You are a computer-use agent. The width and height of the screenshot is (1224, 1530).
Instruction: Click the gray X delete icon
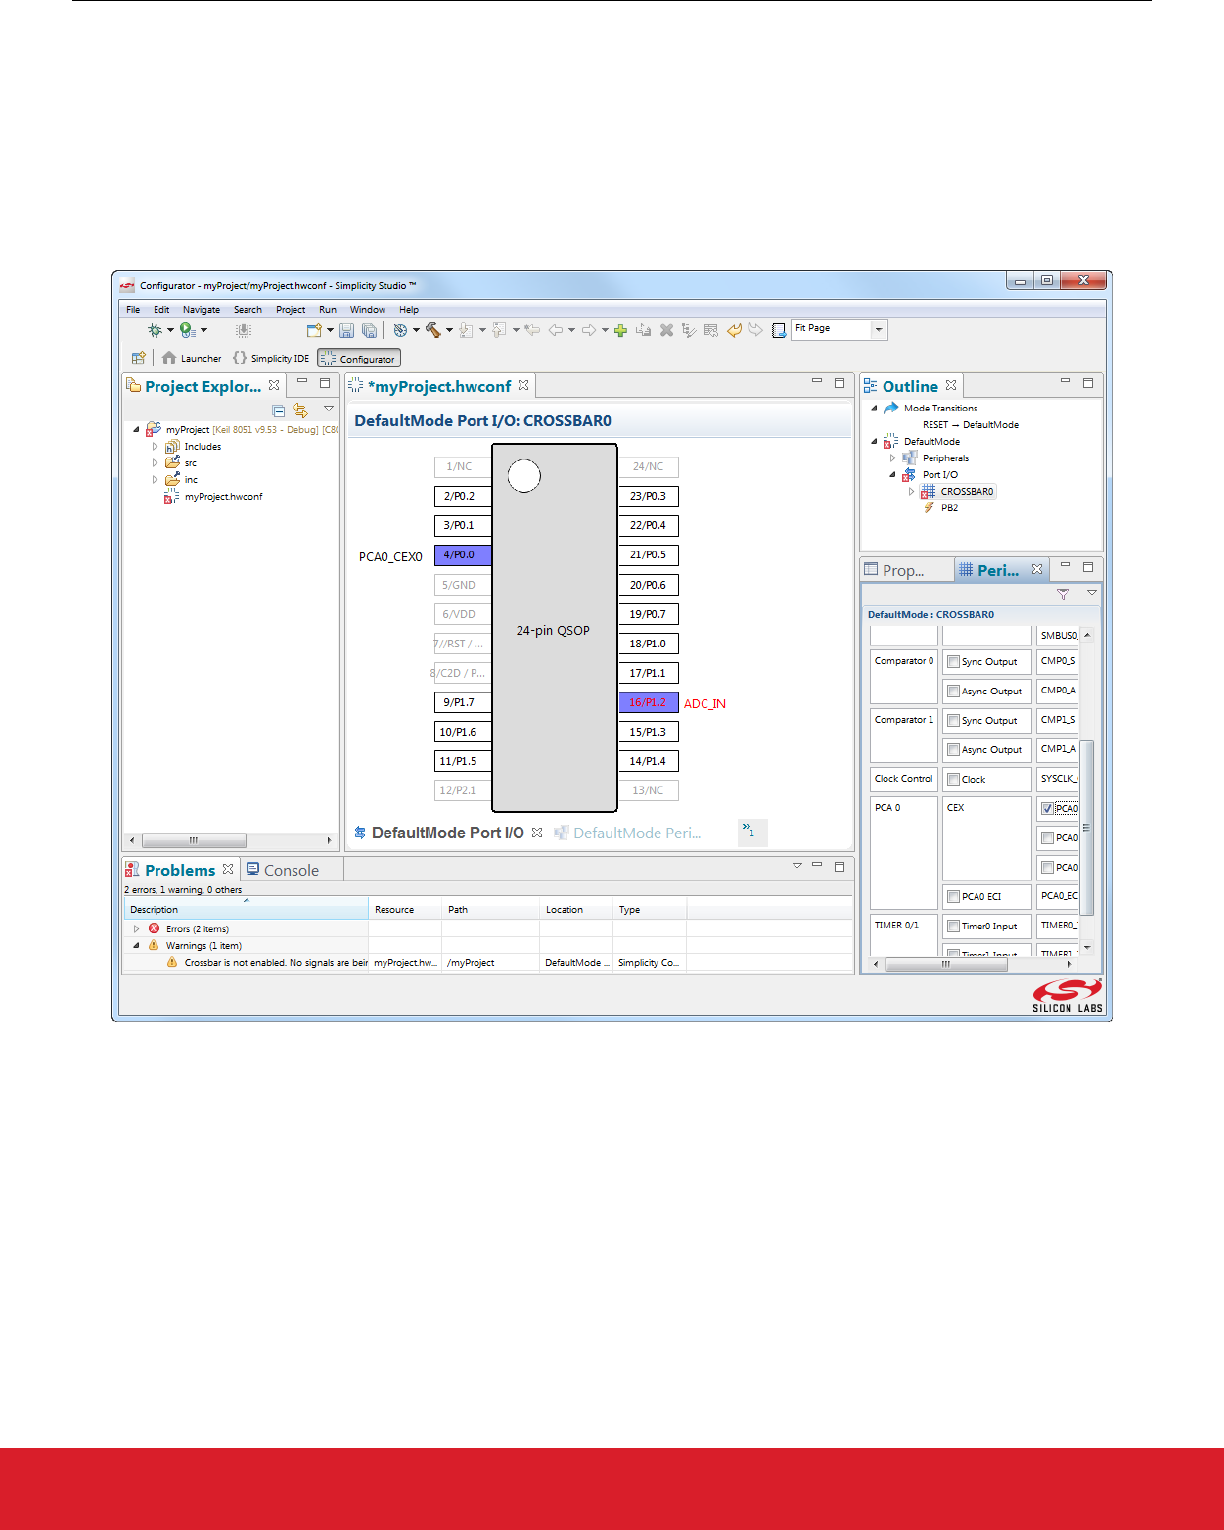click(666, 330)
